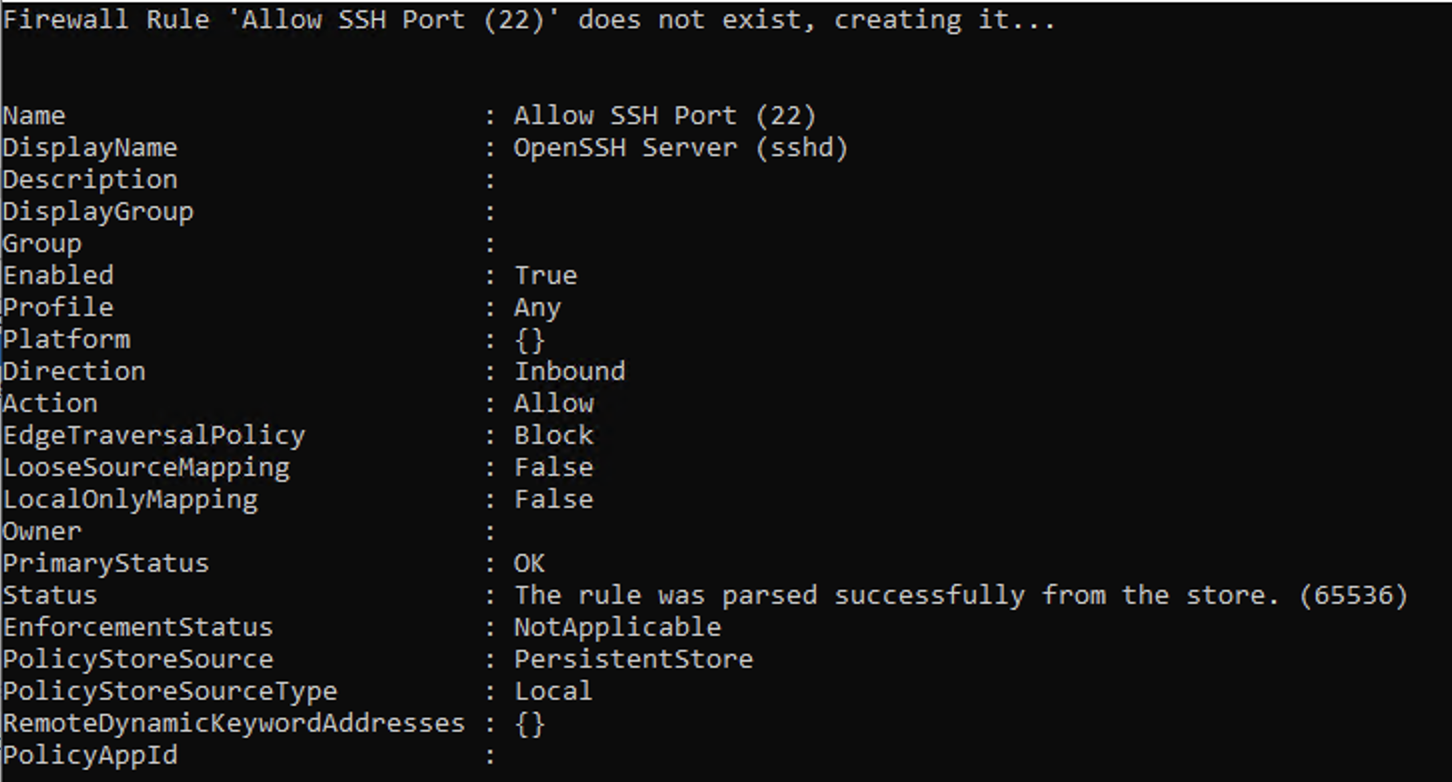
Task: Click the LooseSourceMapping value 'False'
Action: click(x=554, y=467)
